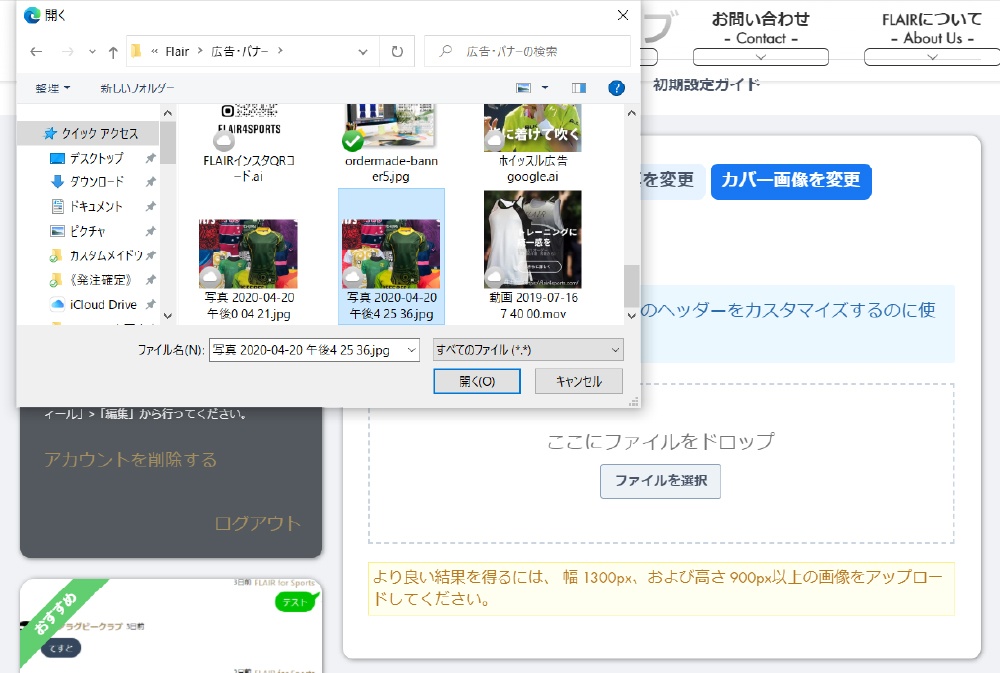This screenshot has height=673, width=1000.
Task: Close the 開く dialog
Action: point(623,15)
